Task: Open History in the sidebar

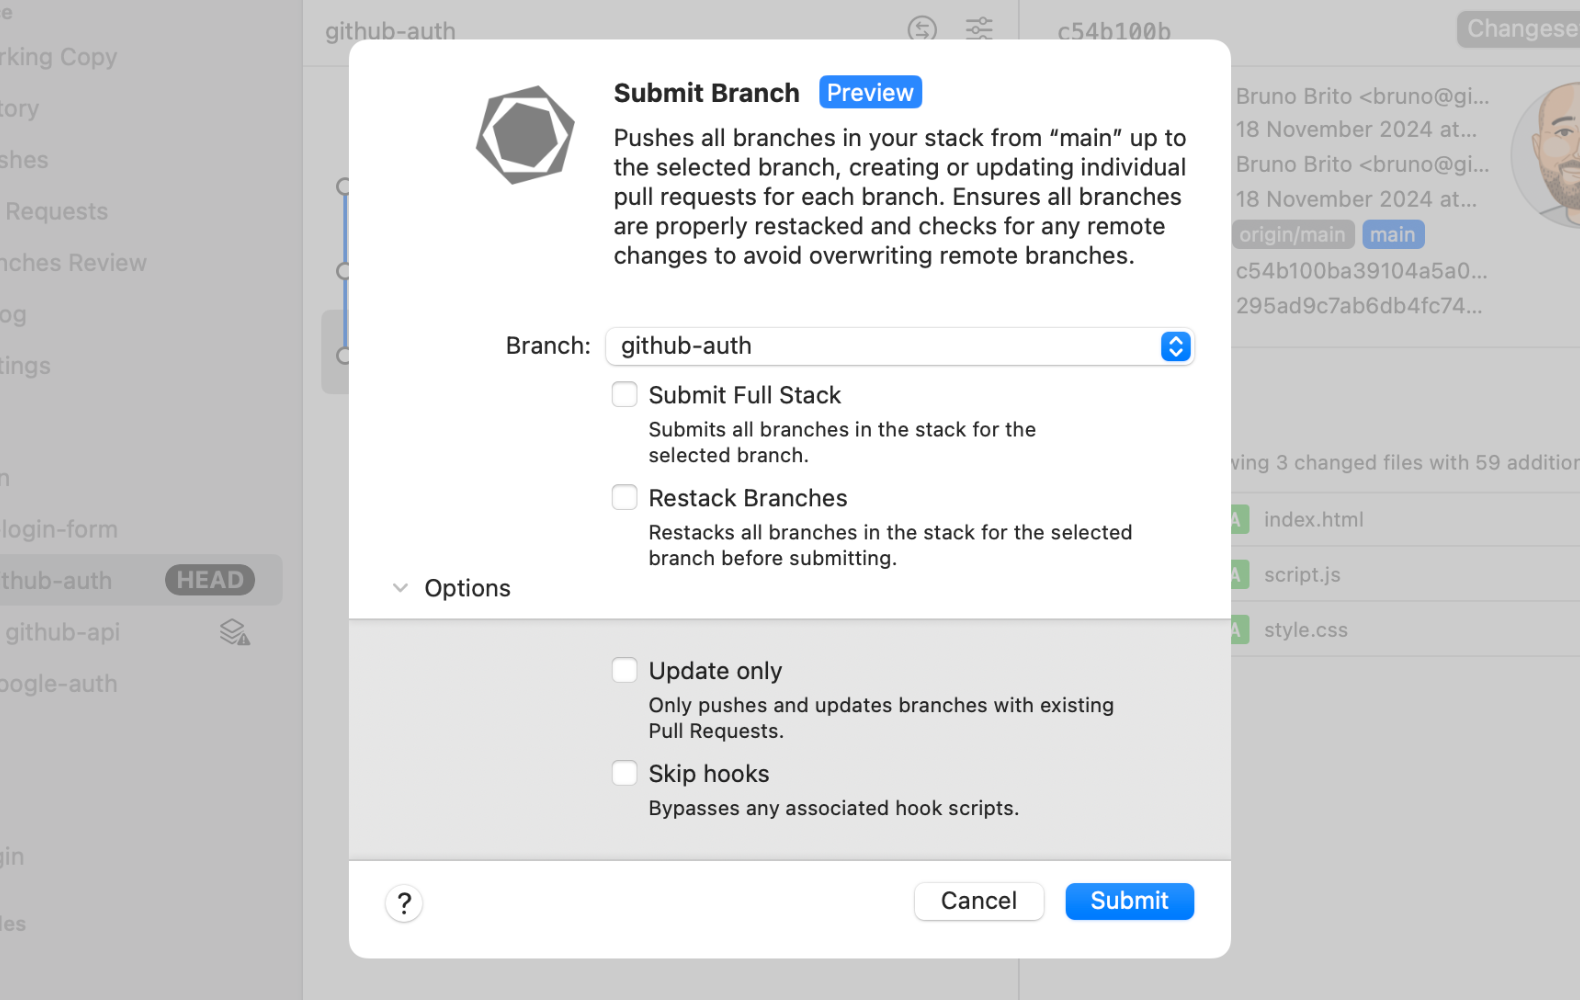Action: coord(20,108)
